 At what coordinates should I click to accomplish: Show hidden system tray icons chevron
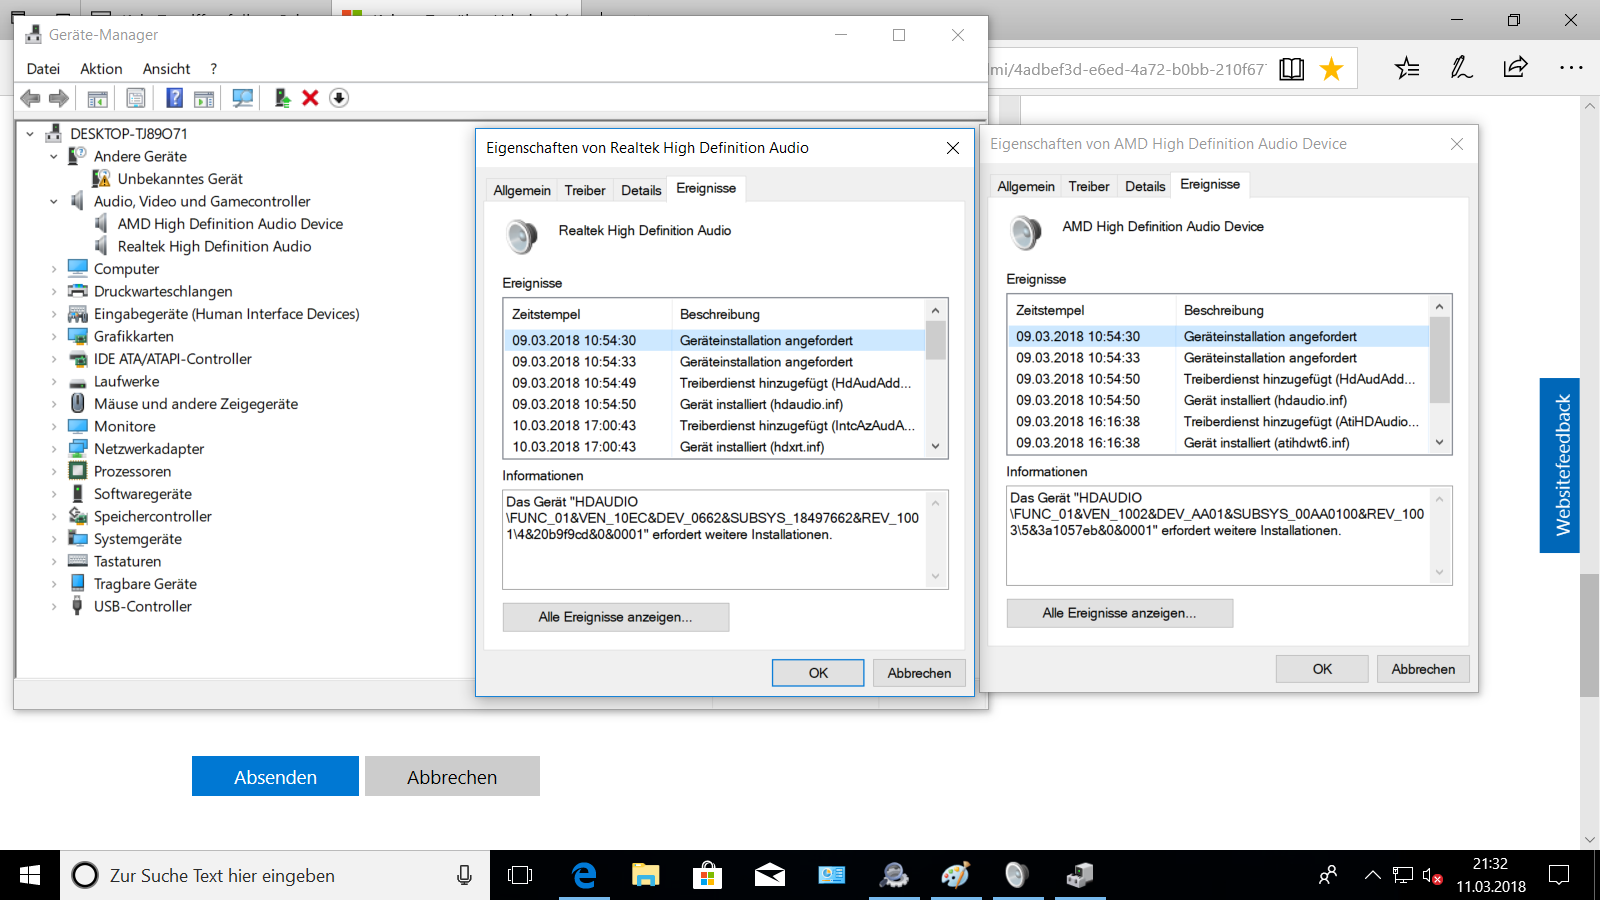[1373, 876]
